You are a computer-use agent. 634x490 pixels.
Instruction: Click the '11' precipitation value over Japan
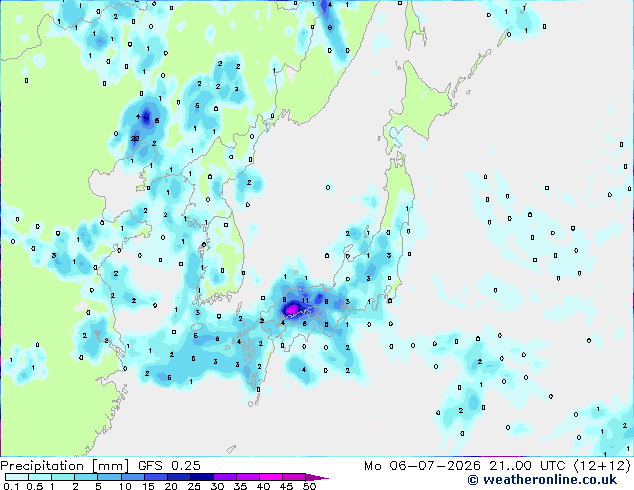pyautogui.click(x=305, y=300)
